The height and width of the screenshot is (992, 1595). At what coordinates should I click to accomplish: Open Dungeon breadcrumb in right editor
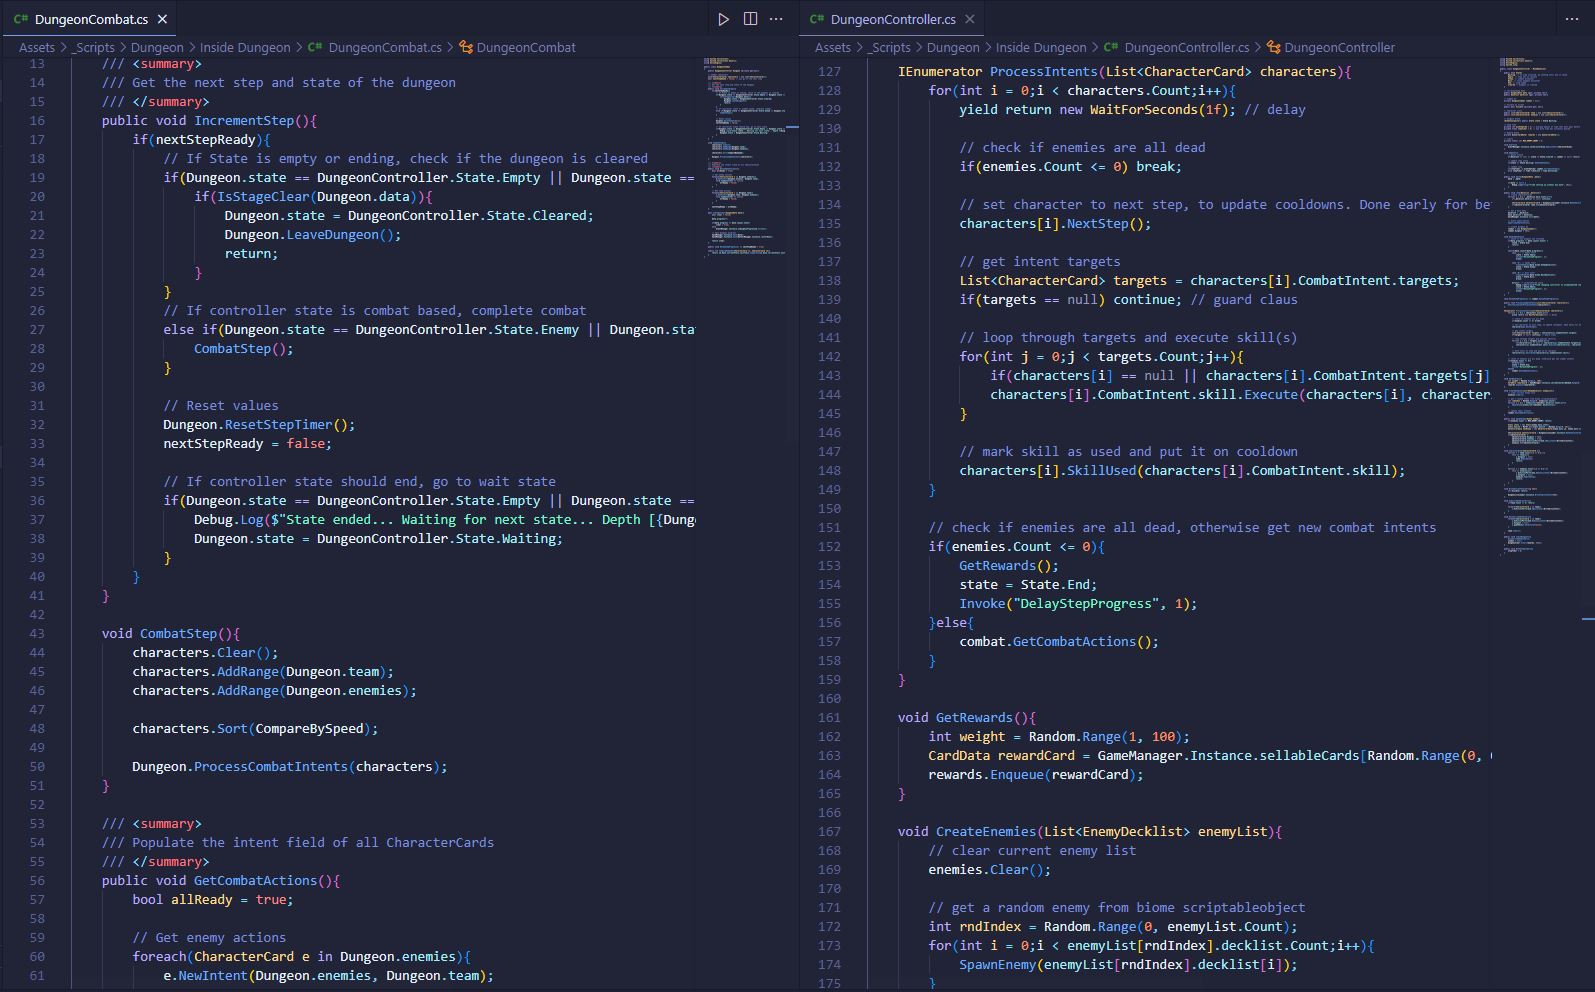[x=953, y=47]
